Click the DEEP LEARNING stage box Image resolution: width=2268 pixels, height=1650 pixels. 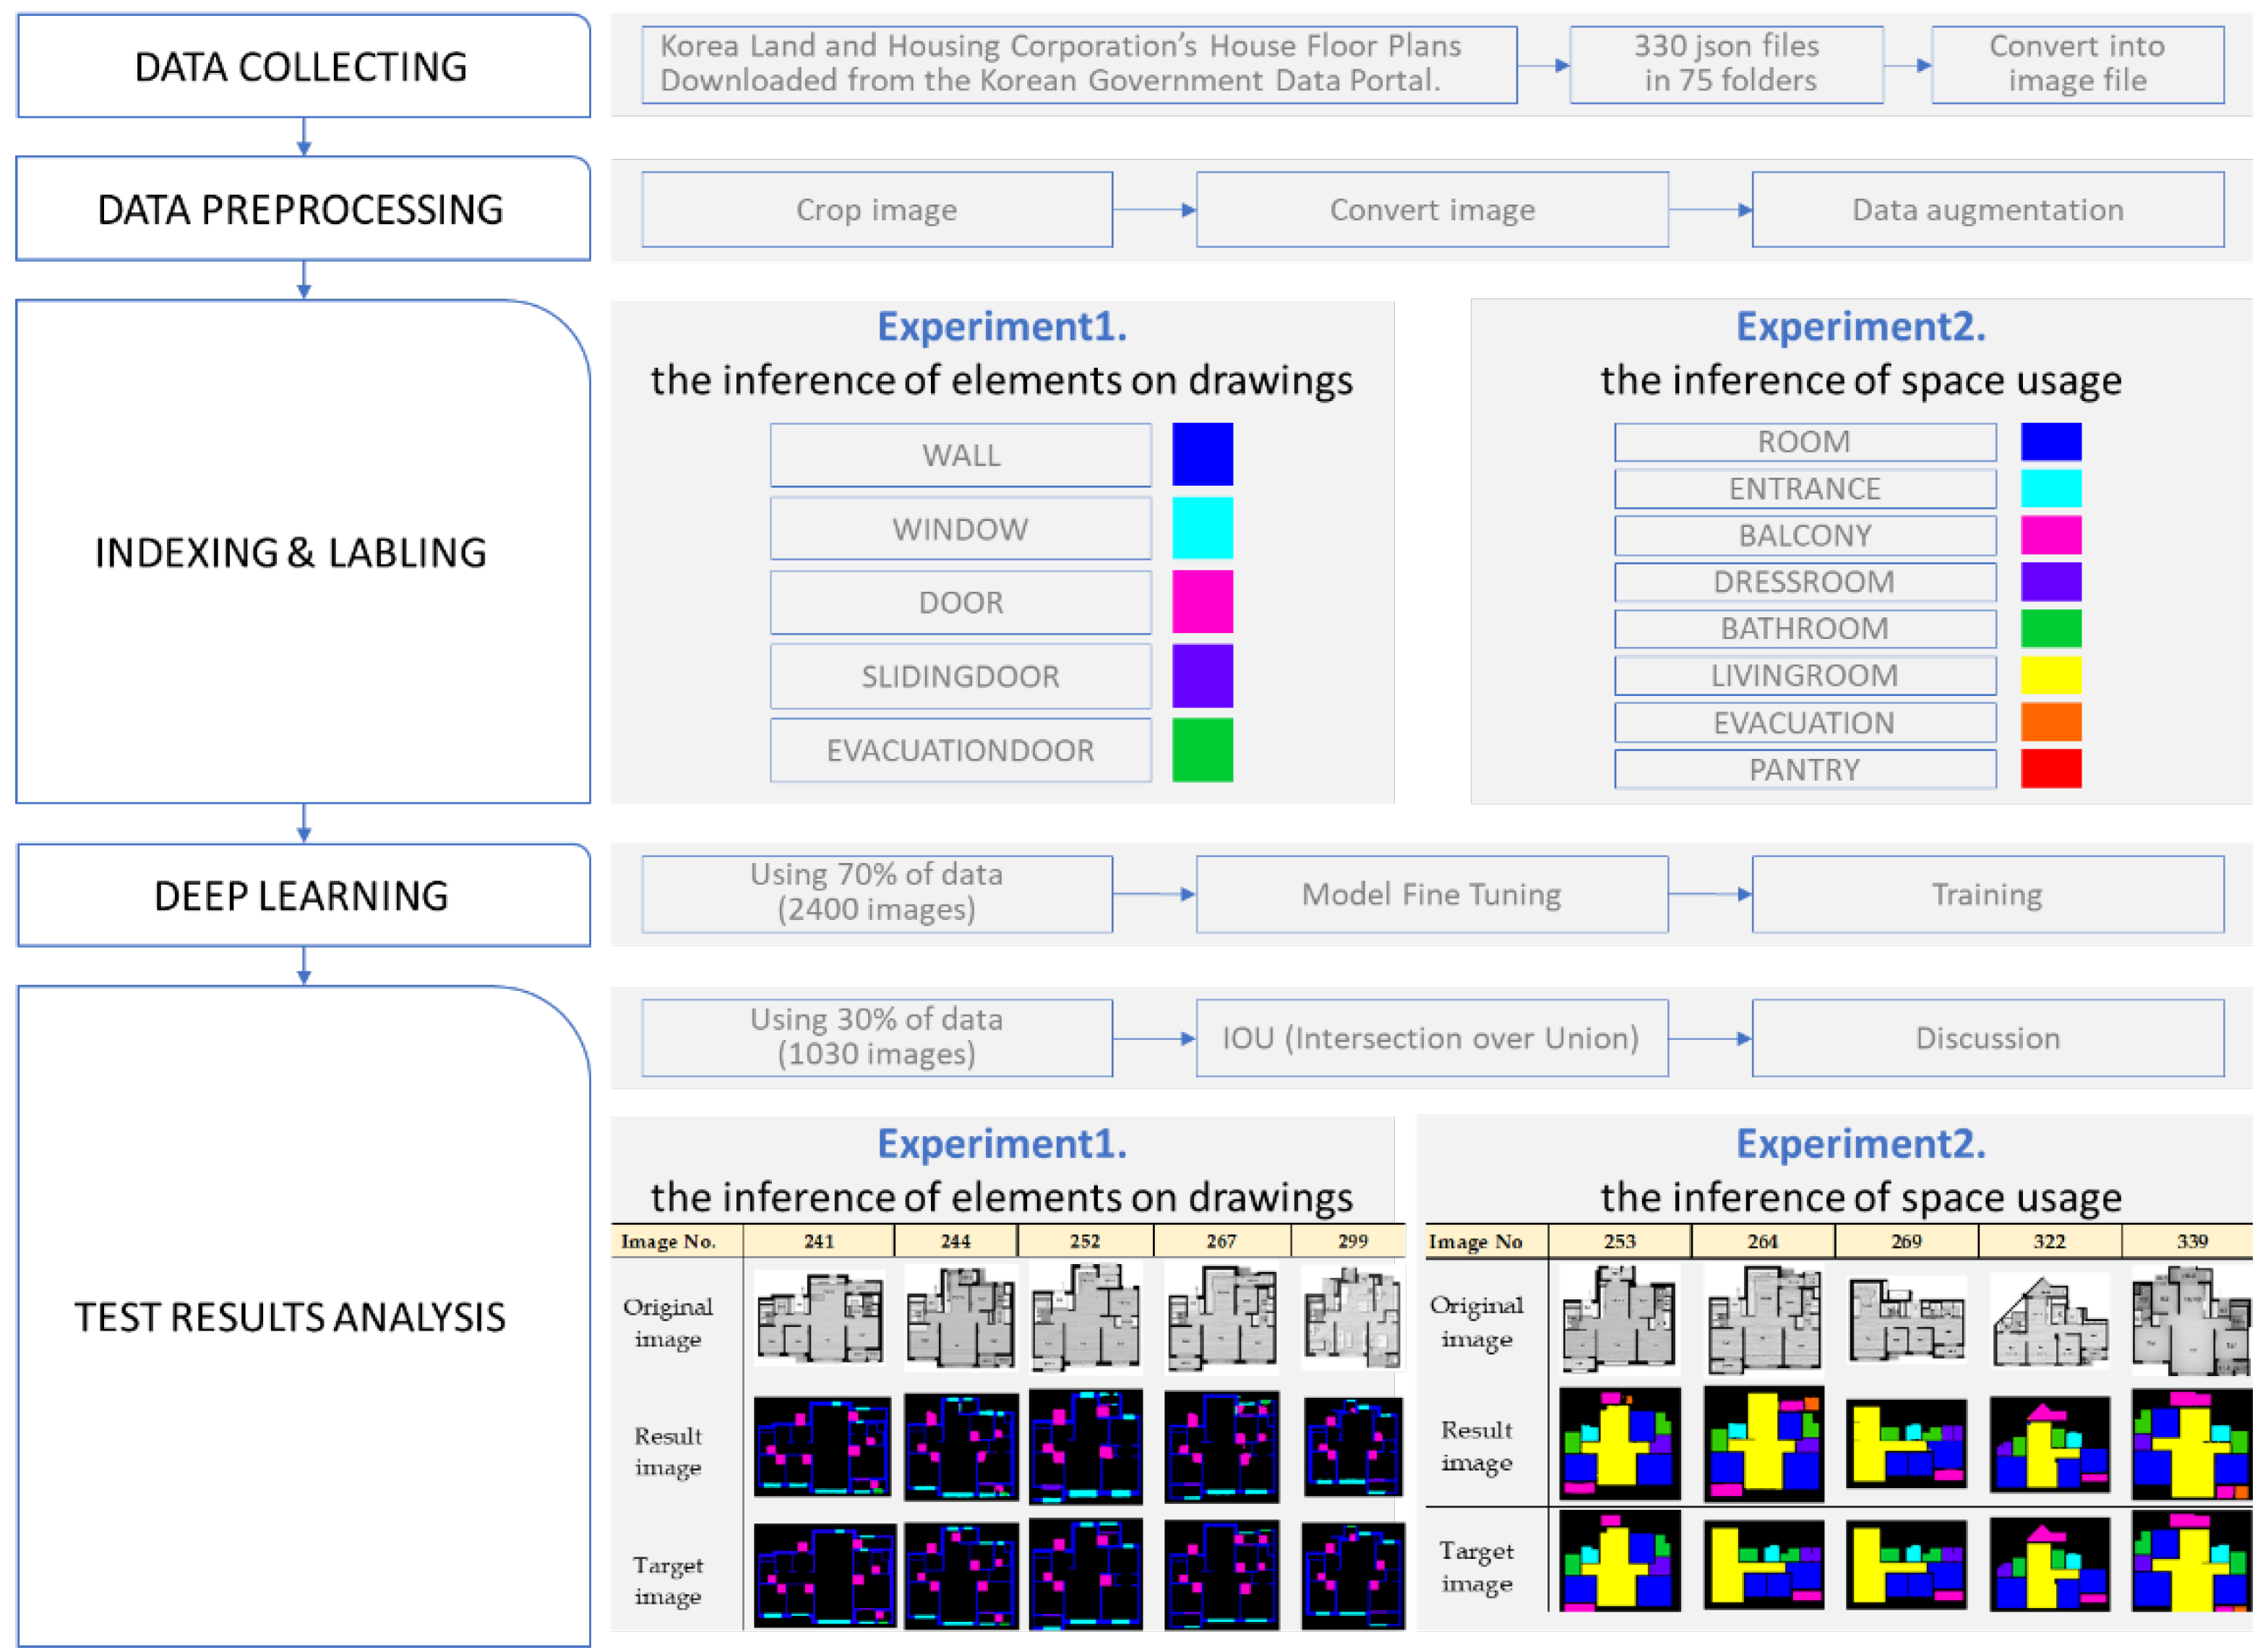tap(303, 895)
